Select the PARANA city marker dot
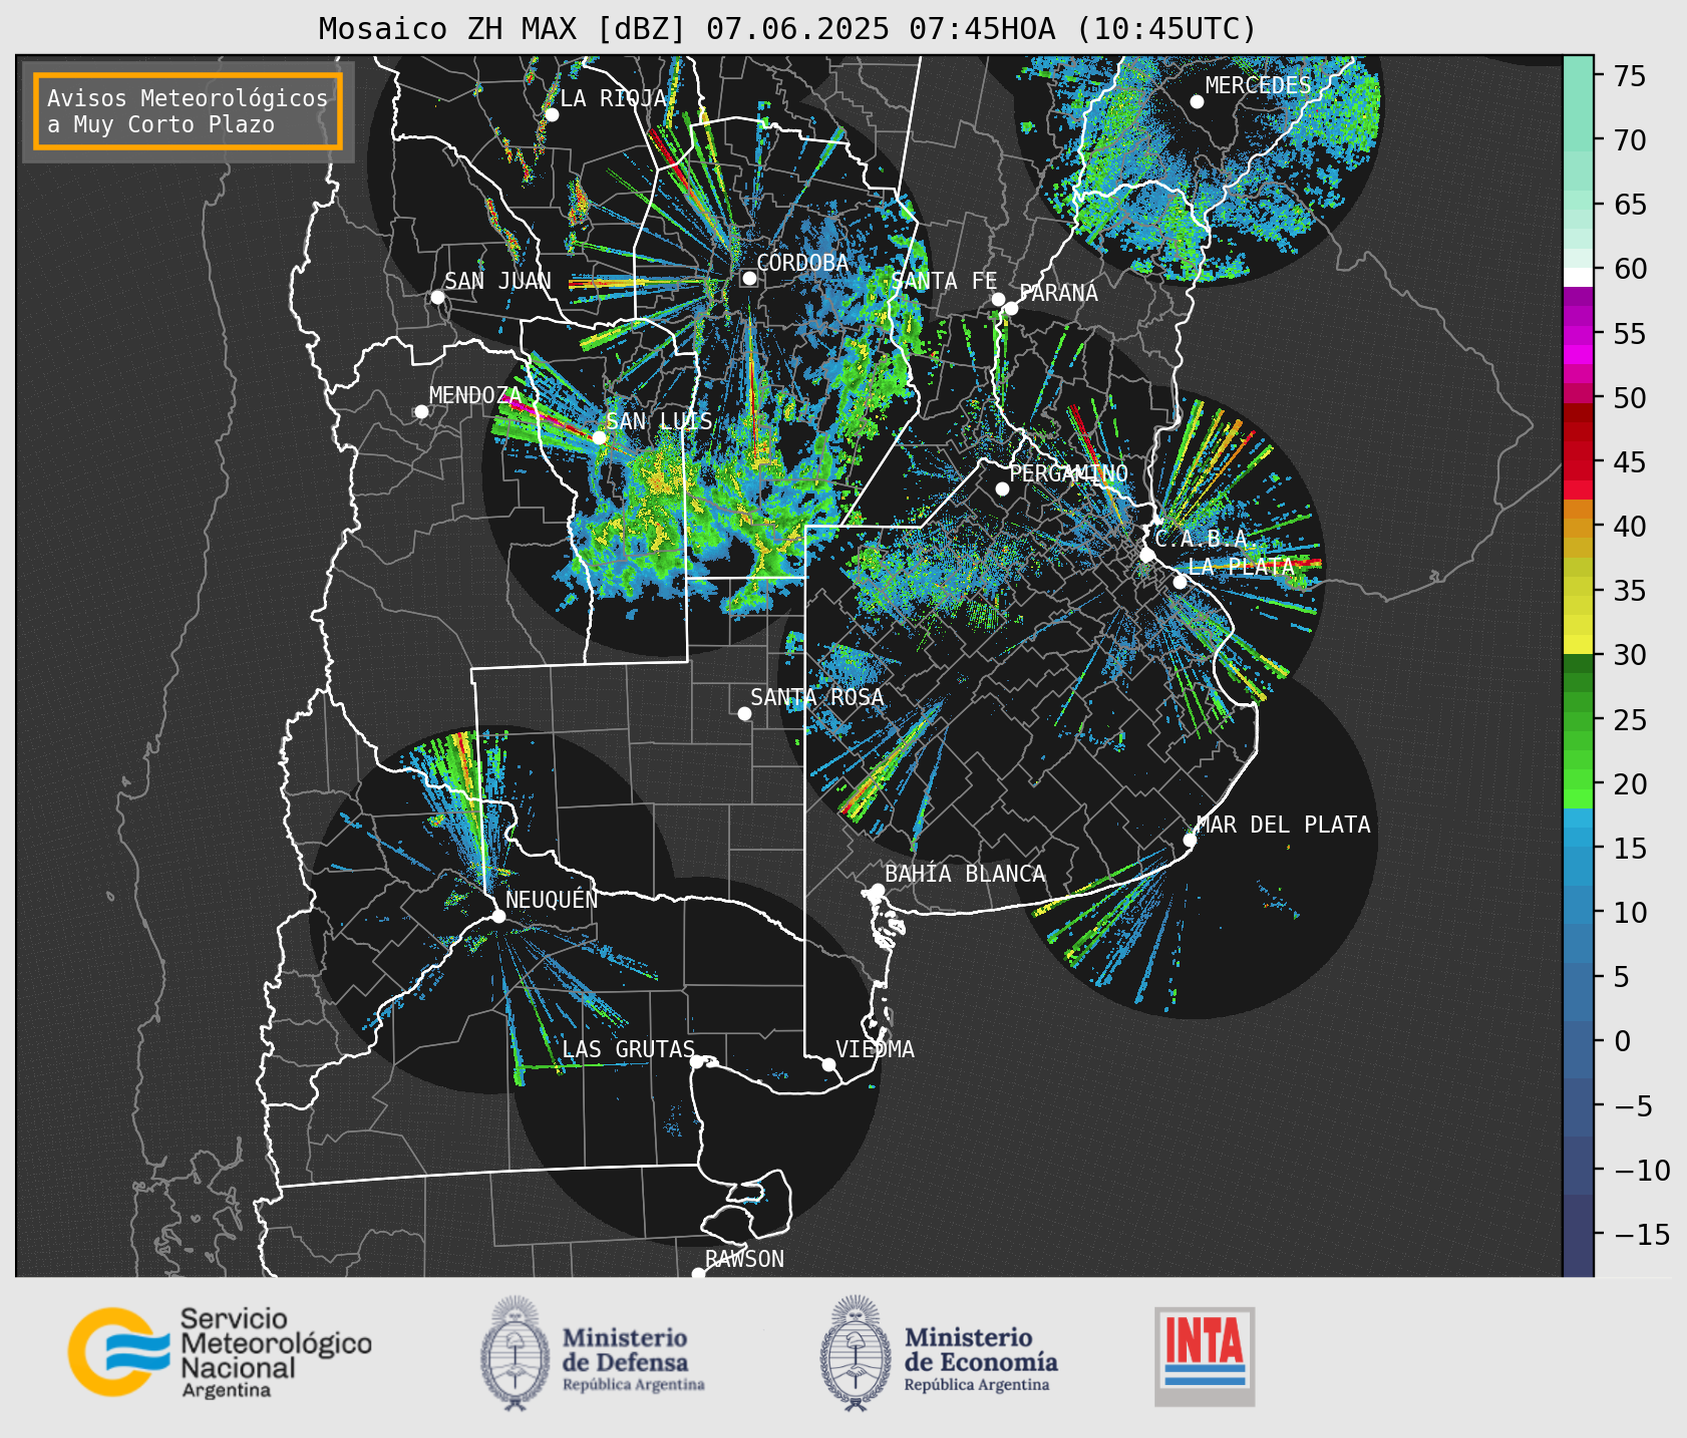 point(1011,308)
